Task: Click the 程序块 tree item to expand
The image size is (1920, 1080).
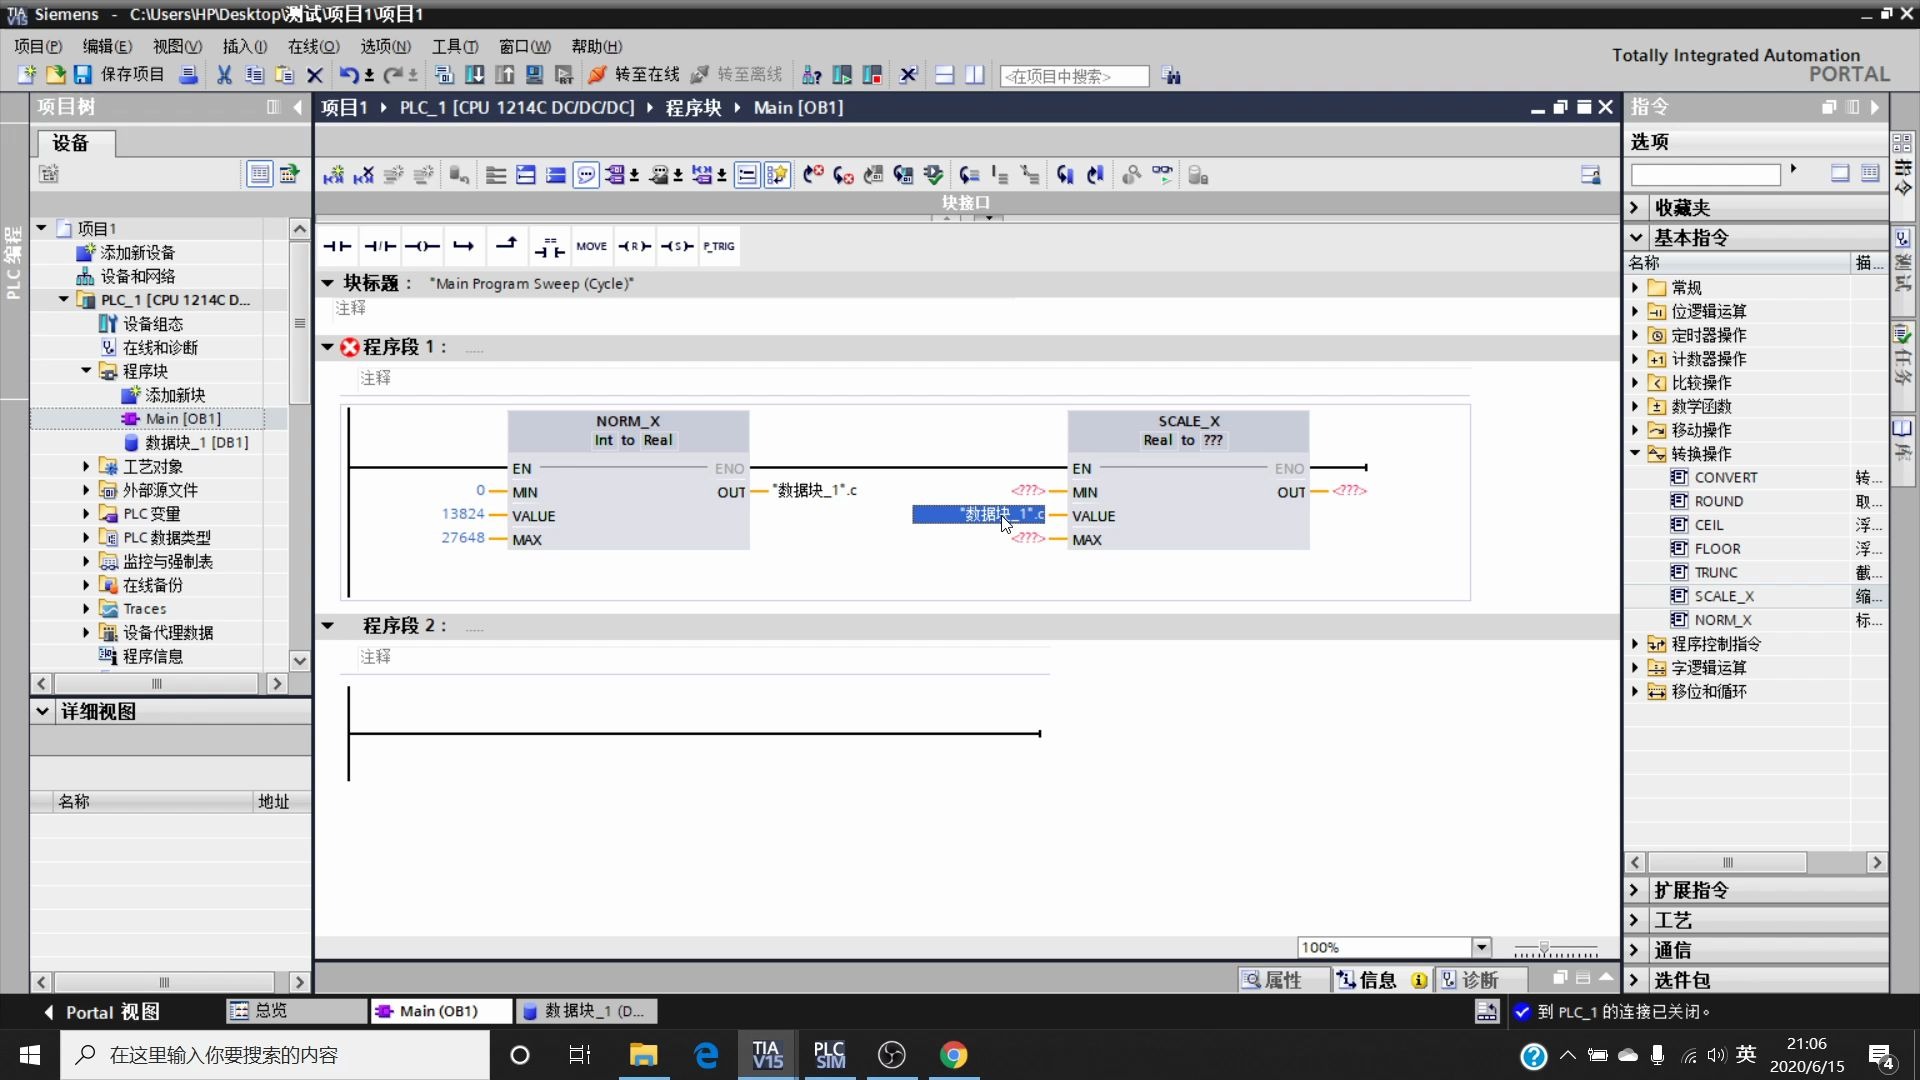Action: pyautogui.click(x=144, y=371)
